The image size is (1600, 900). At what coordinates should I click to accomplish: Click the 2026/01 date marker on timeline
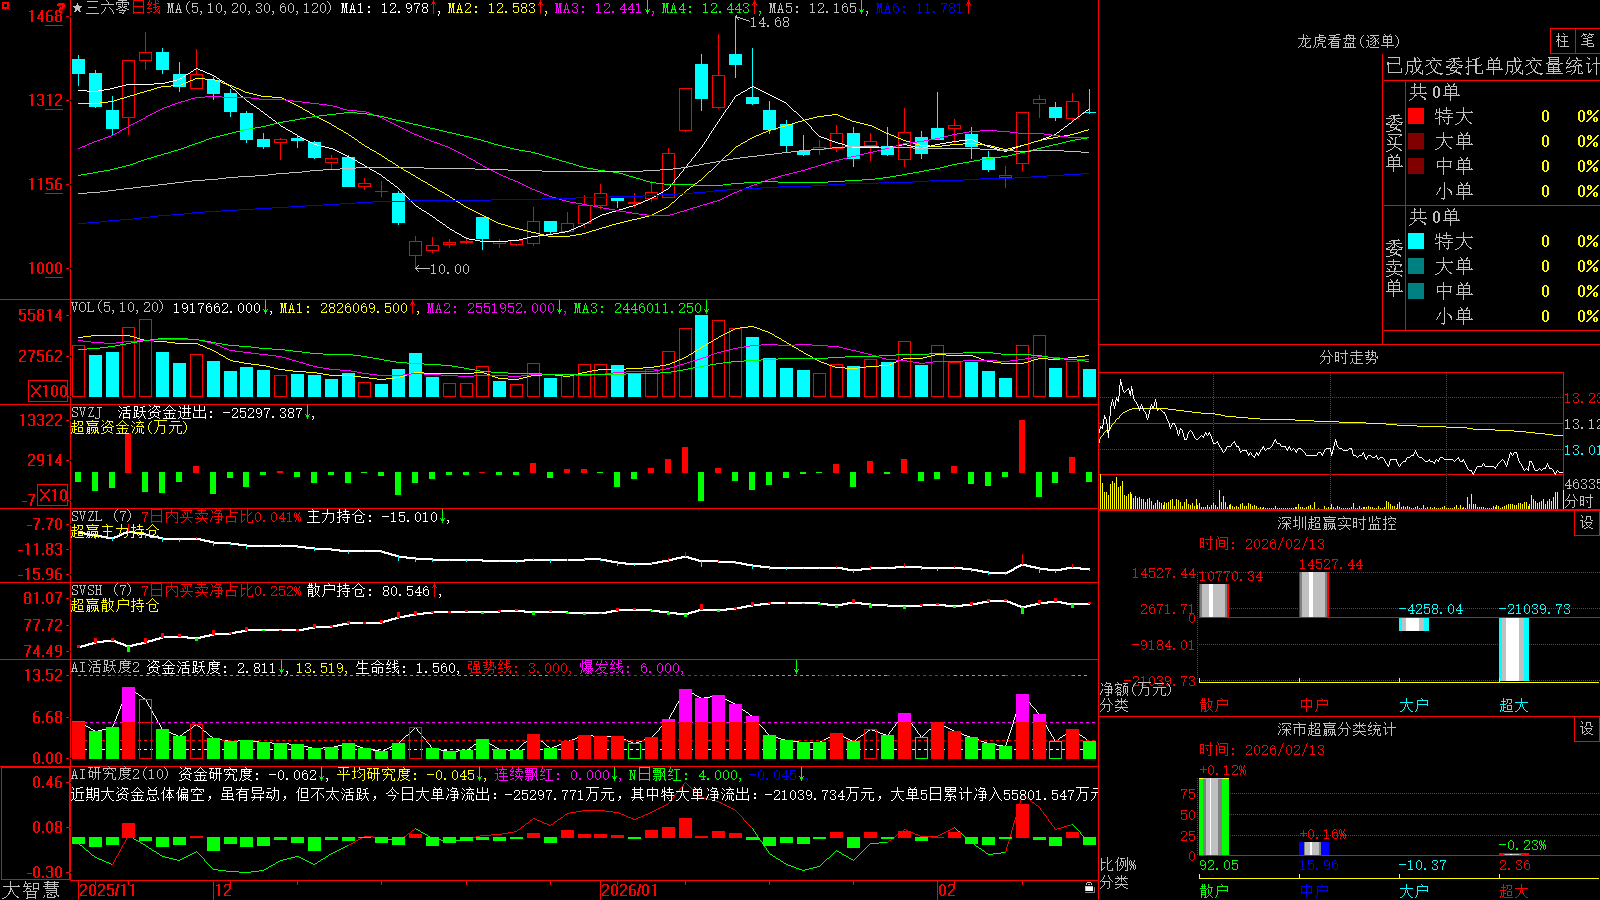[x=630, y=890]
